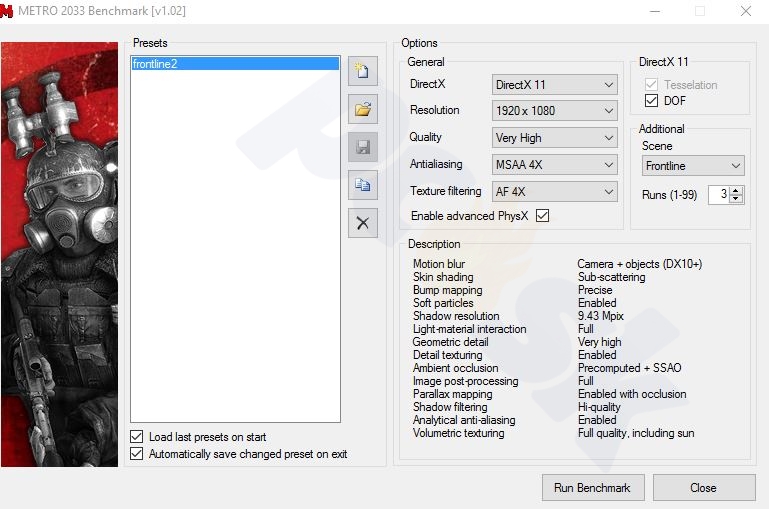Viewport: 769px width, 509px height.
Task: Click the '9.43 Mpix' shadow resolution value
Action: [601, 316]
